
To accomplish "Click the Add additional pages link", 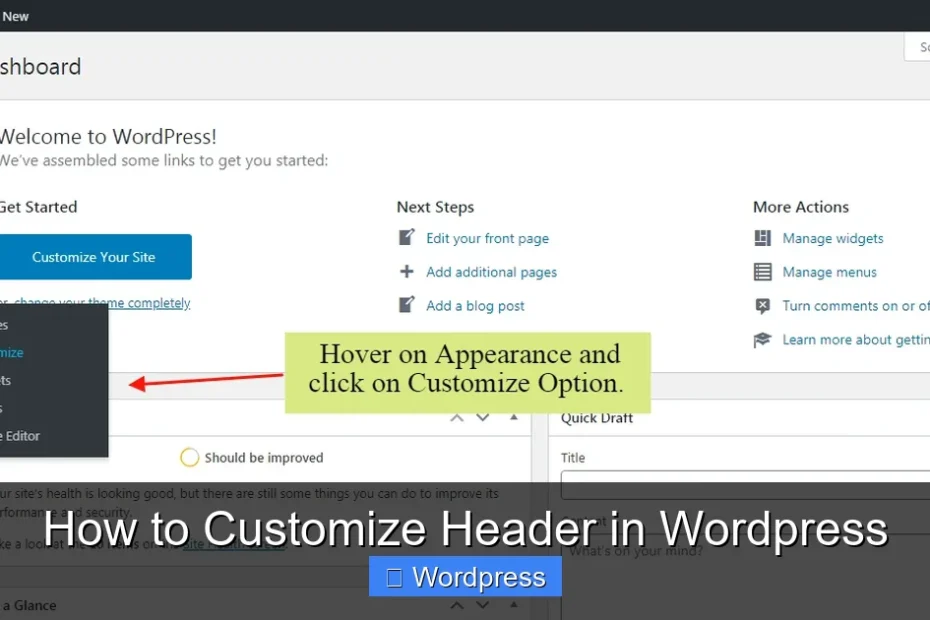I will (491, 272).
